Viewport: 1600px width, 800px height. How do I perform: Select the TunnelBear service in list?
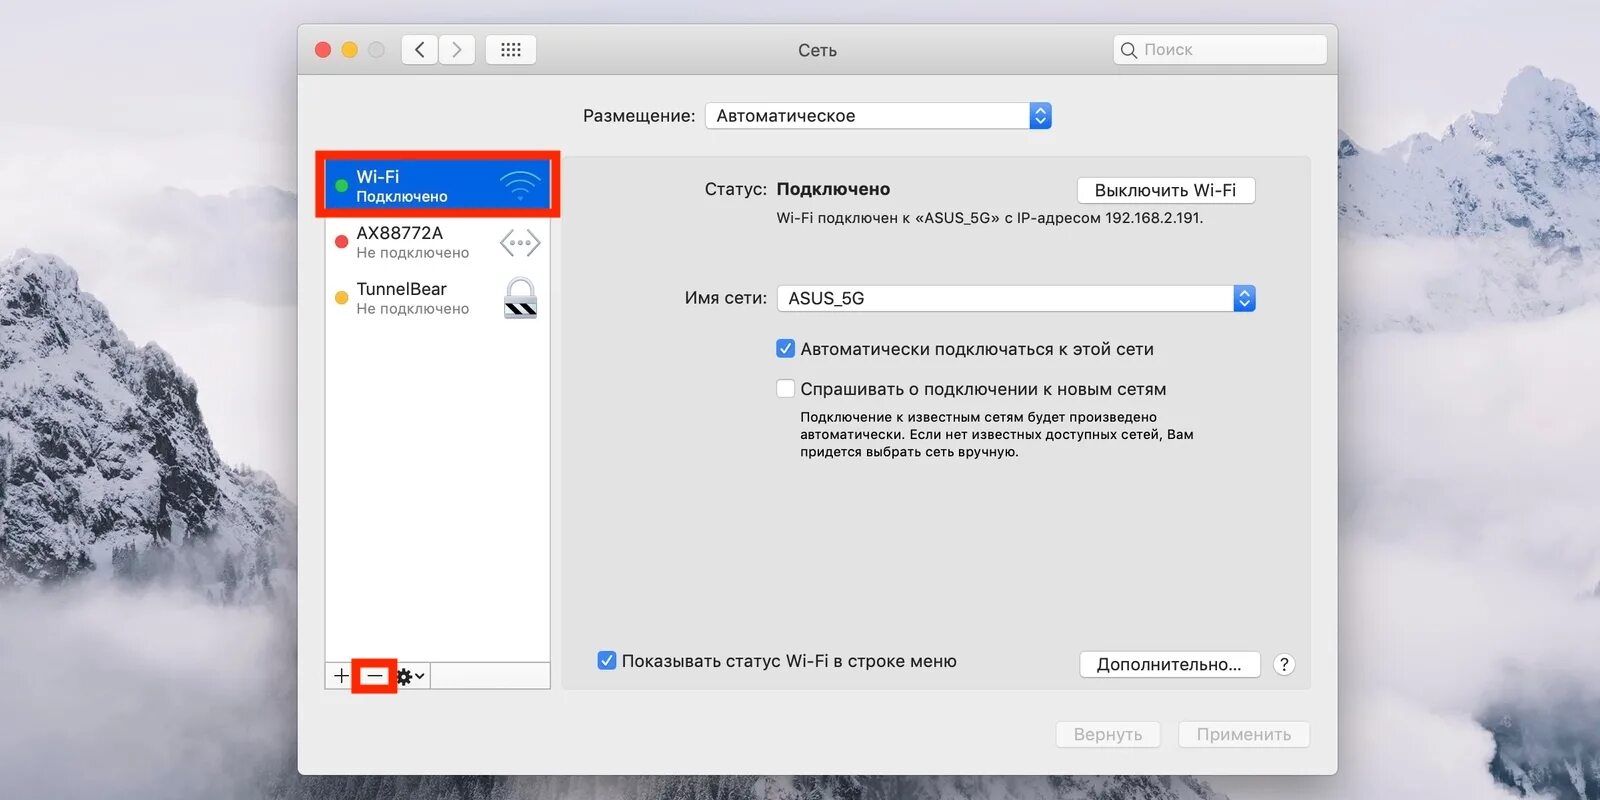(x=412, y=298)
